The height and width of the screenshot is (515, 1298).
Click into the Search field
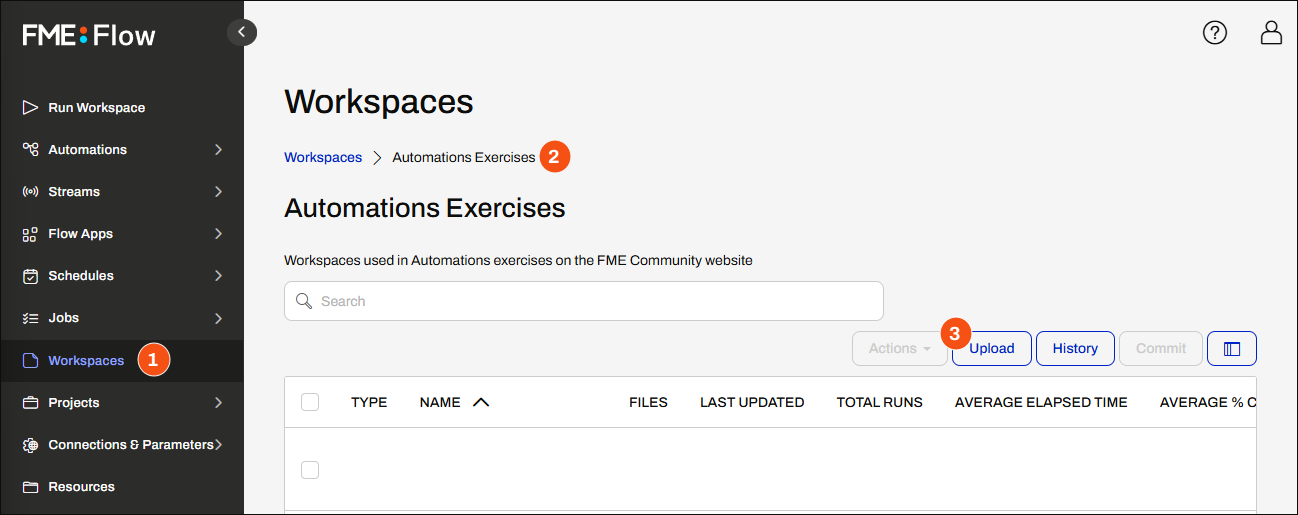pos(584,301)
